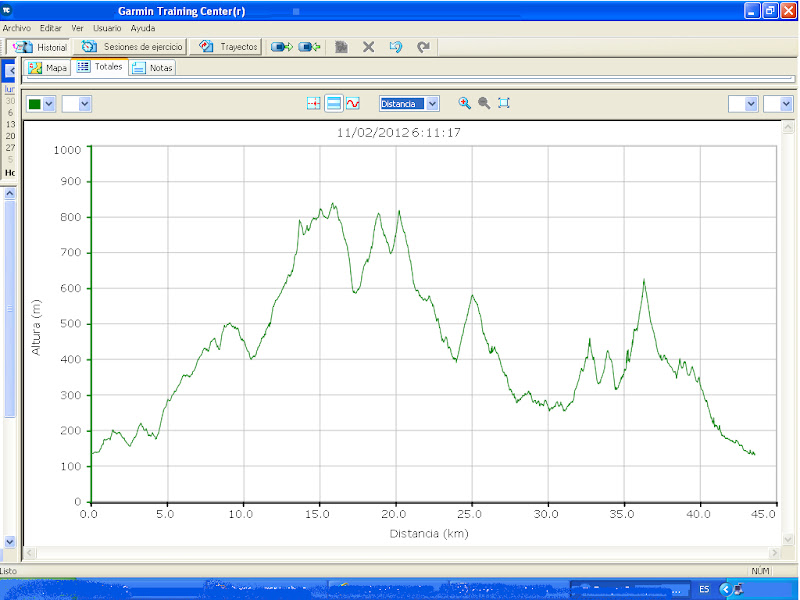Select calendar day 13 in sidebar

click(x=11, y=124)
